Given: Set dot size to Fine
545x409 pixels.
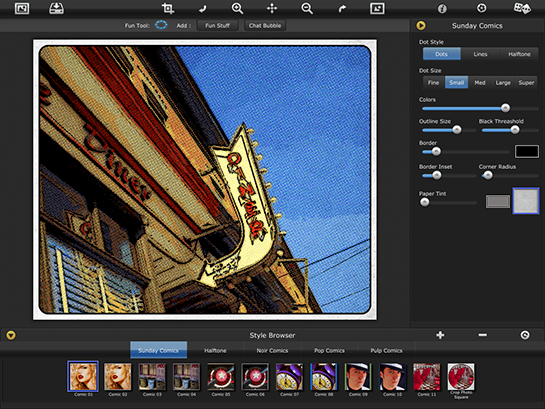Looking at the screenshot, I should coord(433,82).
